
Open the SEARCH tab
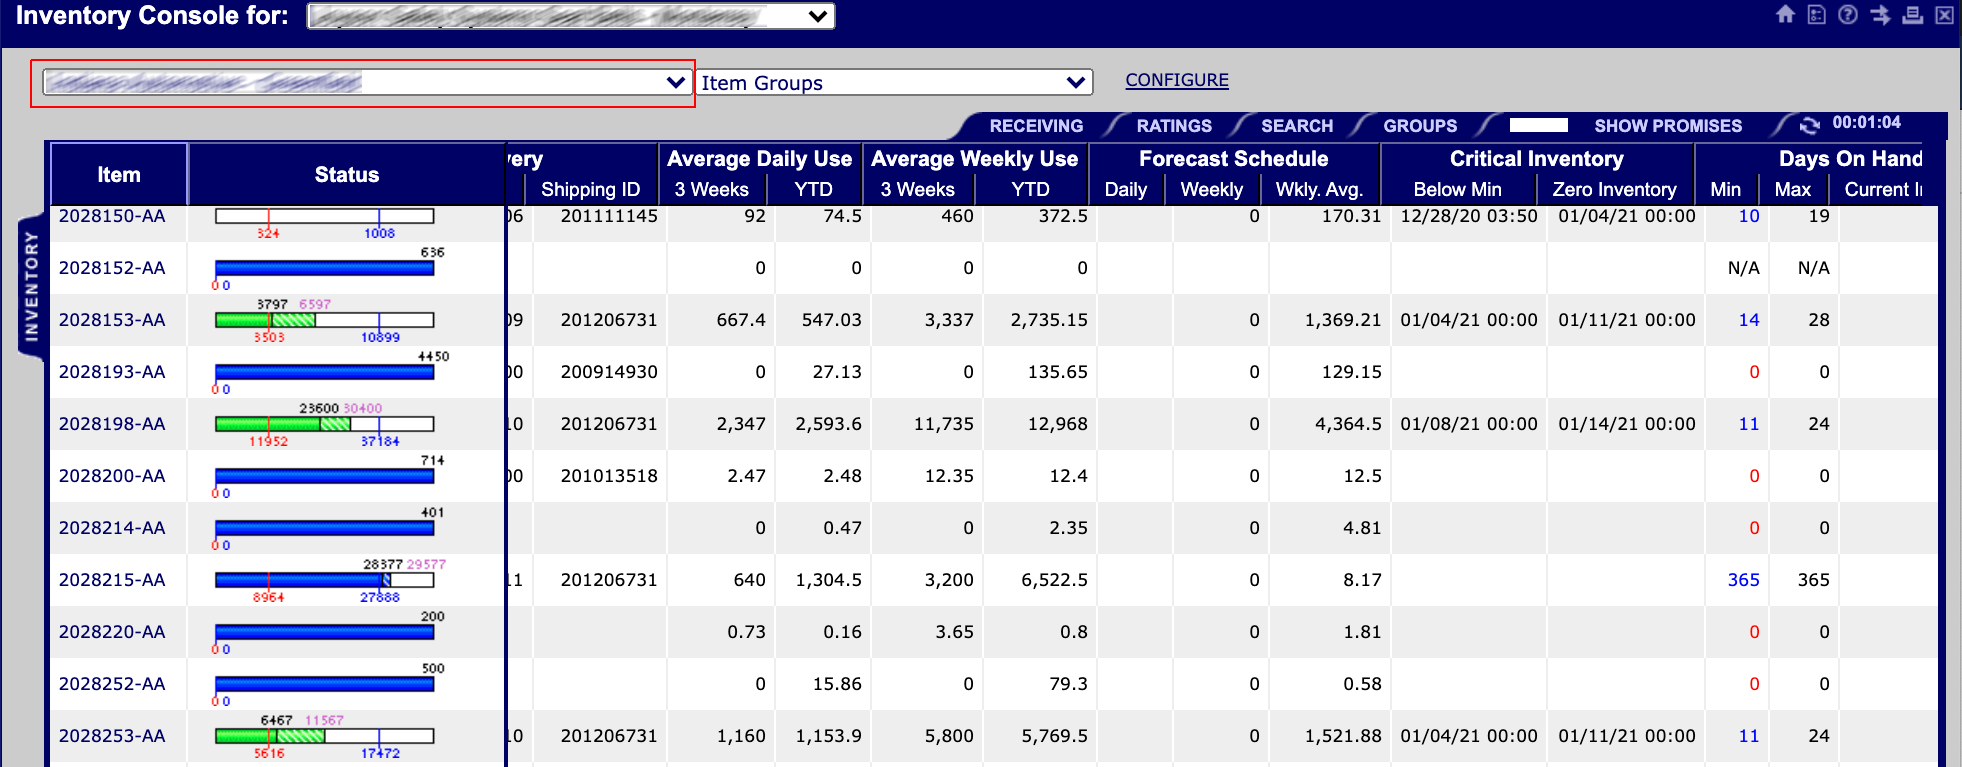pos(1297,126)
